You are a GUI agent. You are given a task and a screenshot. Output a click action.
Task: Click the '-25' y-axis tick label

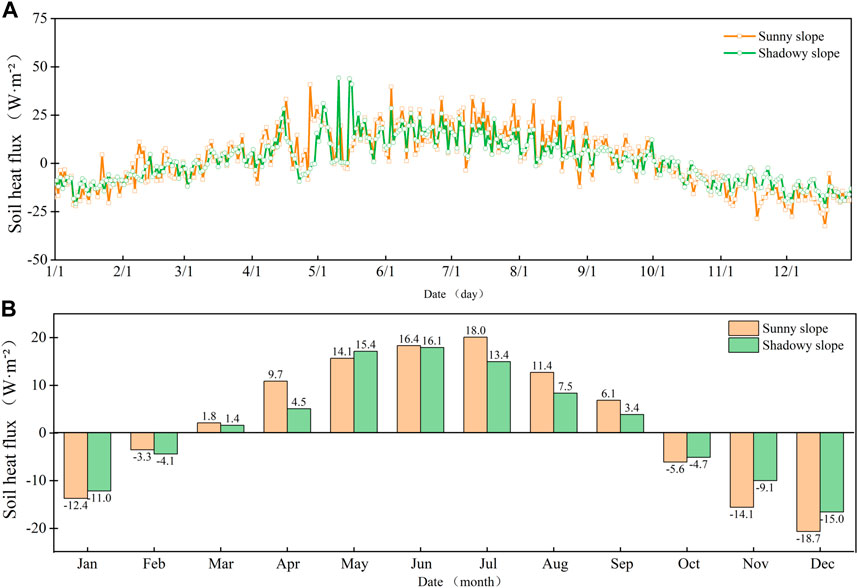pyautogui.click(x=38, y=212)
